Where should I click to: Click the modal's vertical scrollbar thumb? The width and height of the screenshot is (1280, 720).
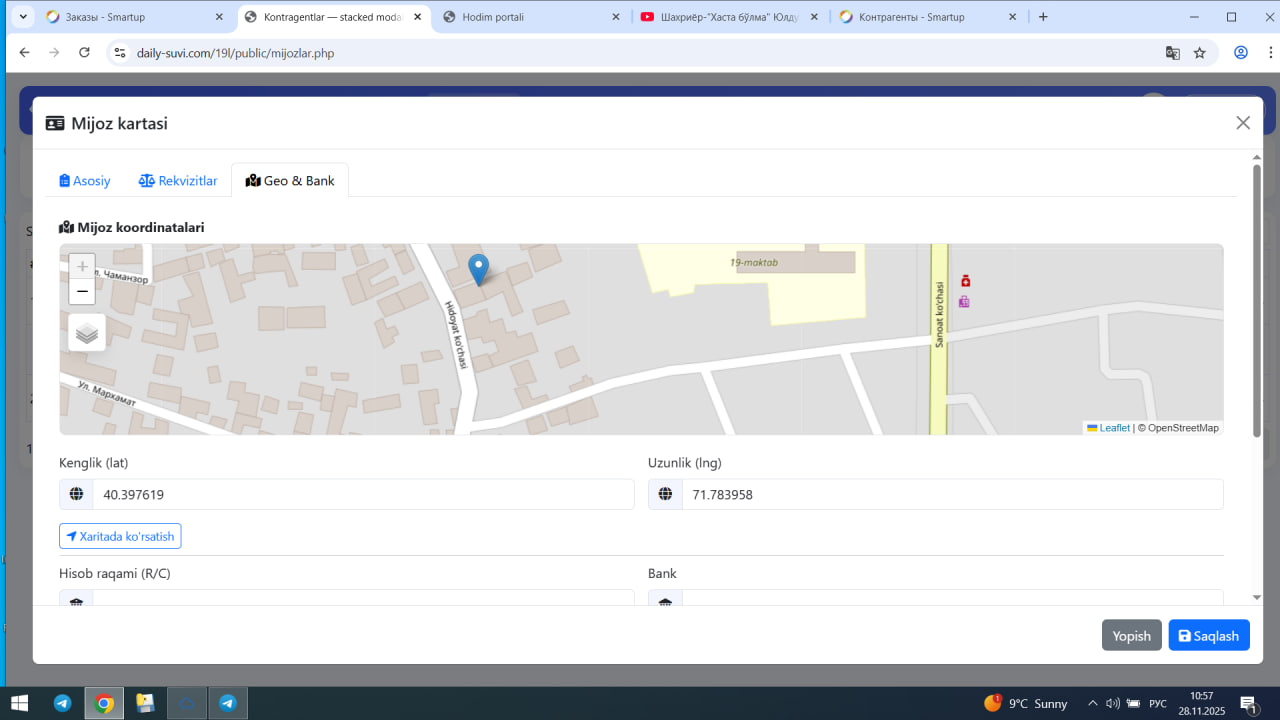point(1257,300)
